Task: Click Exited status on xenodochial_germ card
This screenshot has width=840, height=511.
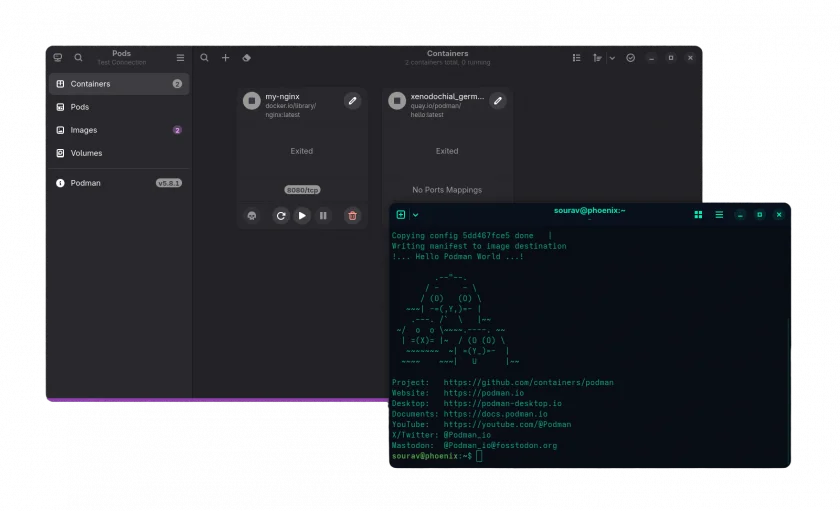Action: [447, 151]
